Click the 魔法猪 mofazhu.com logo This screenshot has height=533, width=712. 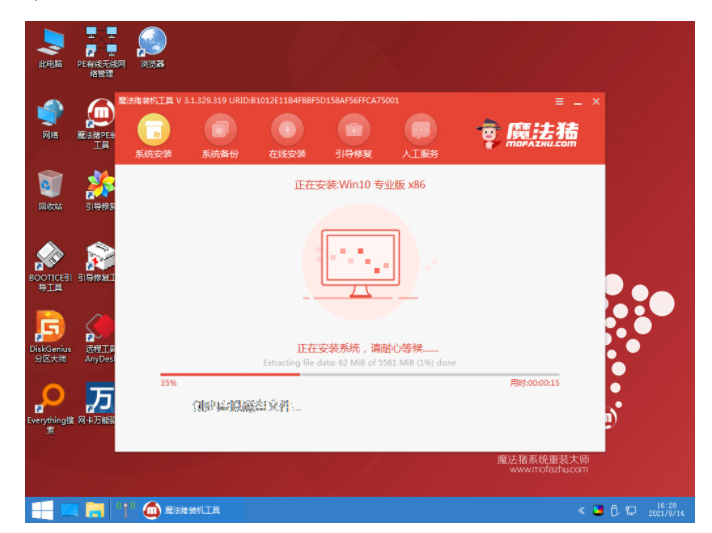point(528,132)
